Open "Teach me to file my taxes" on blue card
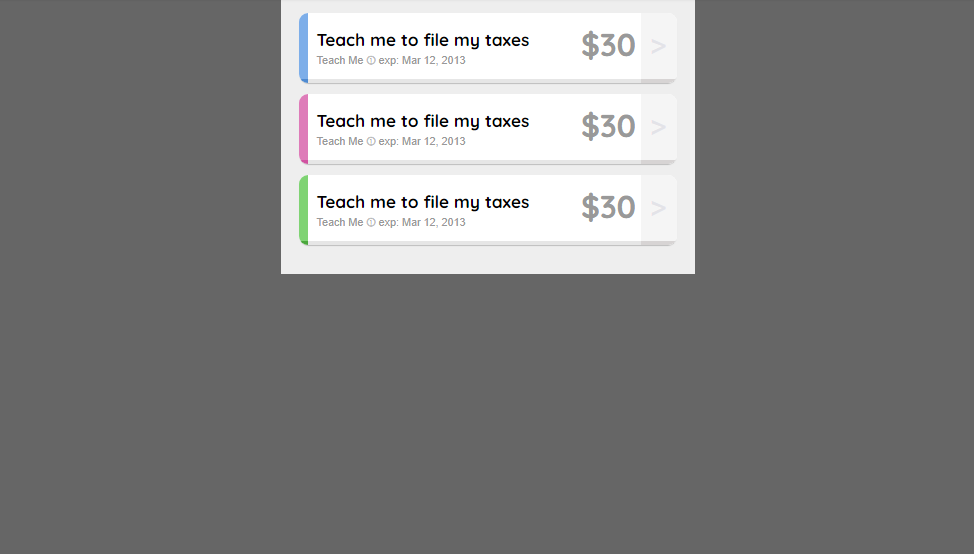This screenshot has height=554, width=974. 423,40
